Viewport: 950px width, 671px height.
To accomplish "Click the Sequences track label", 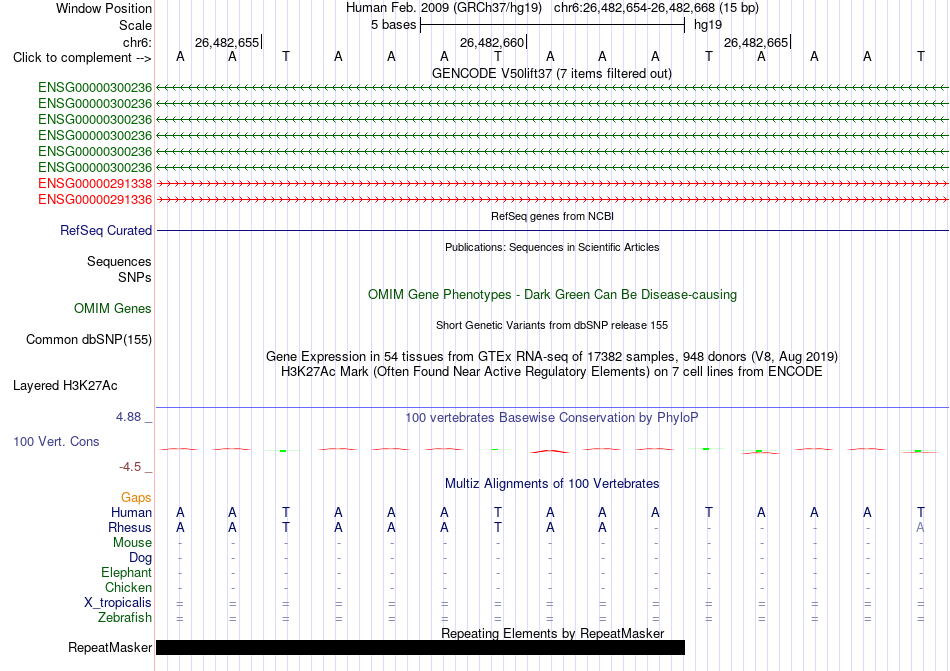I will pyautogui.click(x=119, y=262).
